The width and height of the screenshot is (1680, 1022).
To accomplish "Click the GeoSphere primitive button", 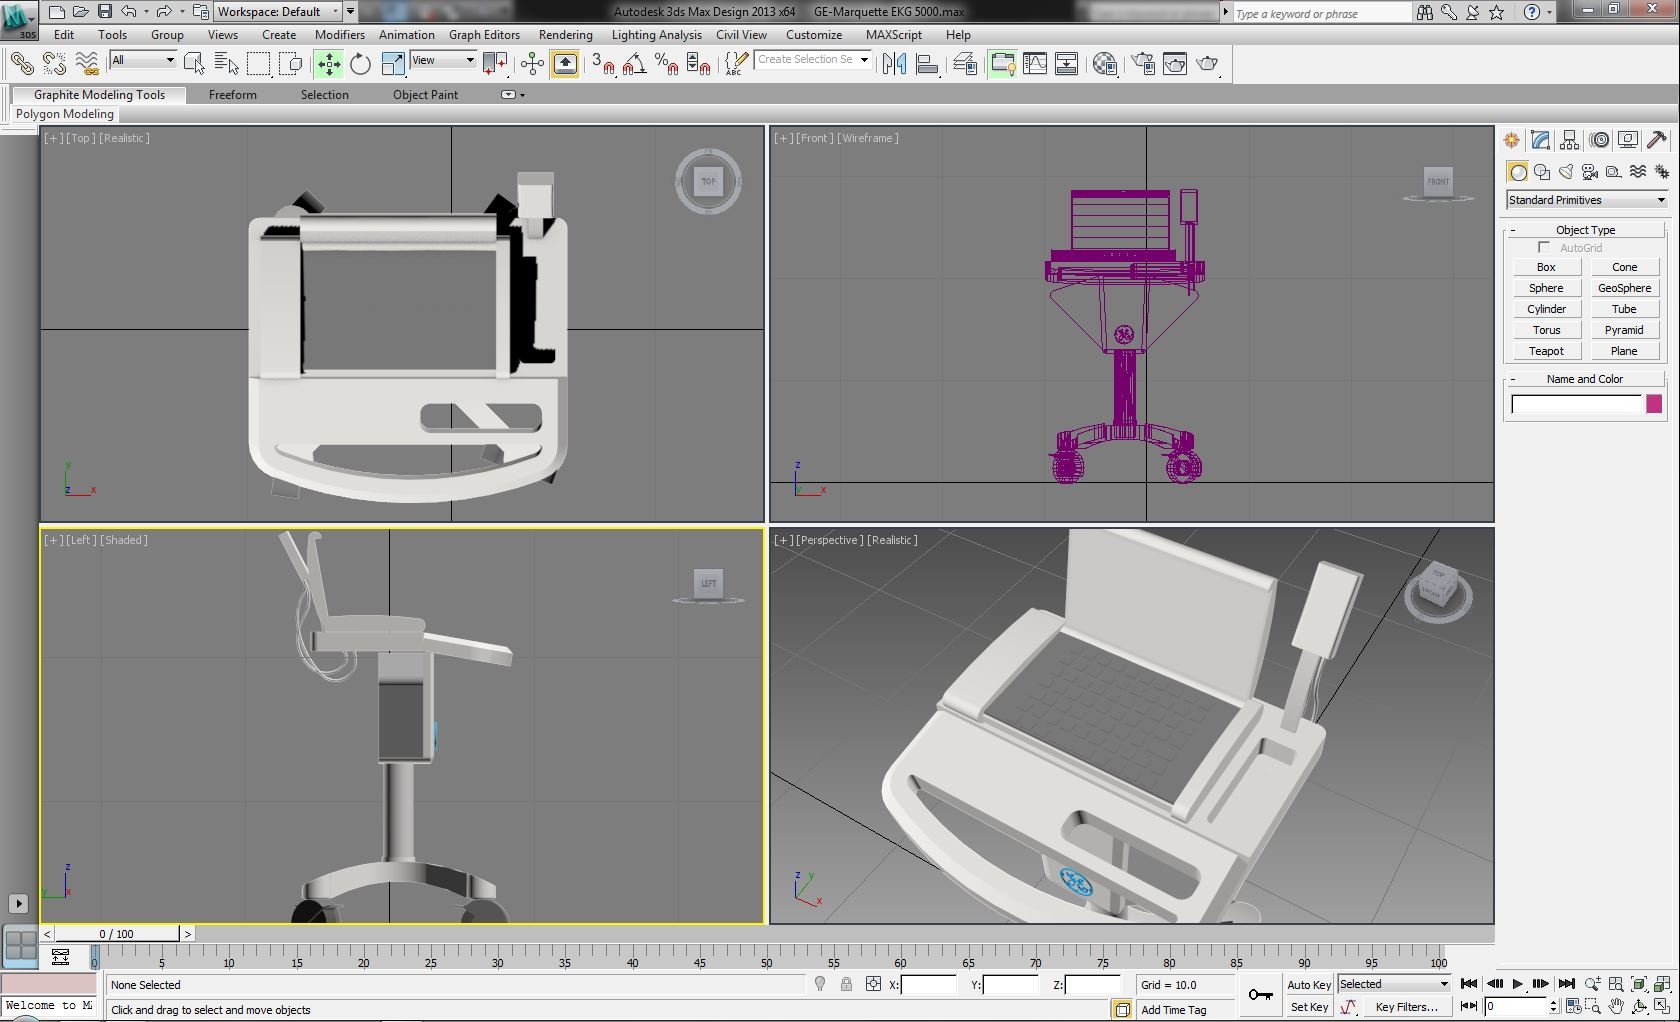I will (x=1624, y=287).
